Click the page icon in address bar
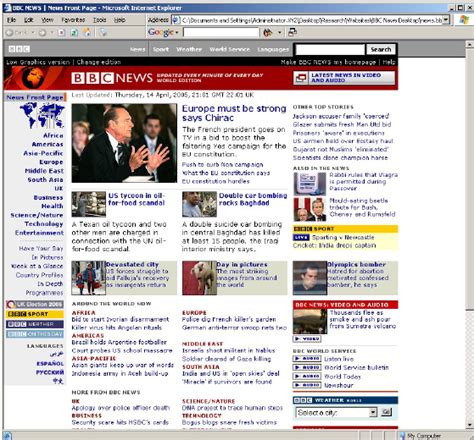This screenshot has width=474, height=440. [176, 20]
